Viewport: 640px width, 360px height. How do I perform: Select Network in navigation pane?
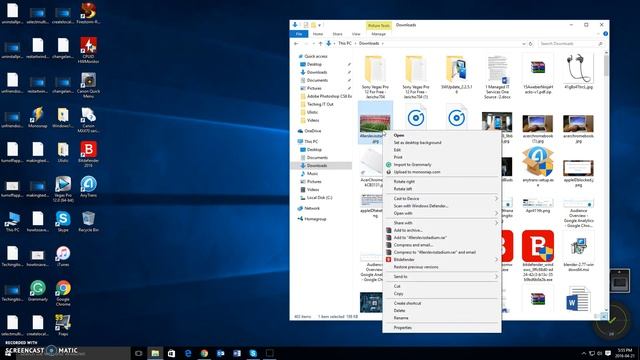(x=311, y=208)
